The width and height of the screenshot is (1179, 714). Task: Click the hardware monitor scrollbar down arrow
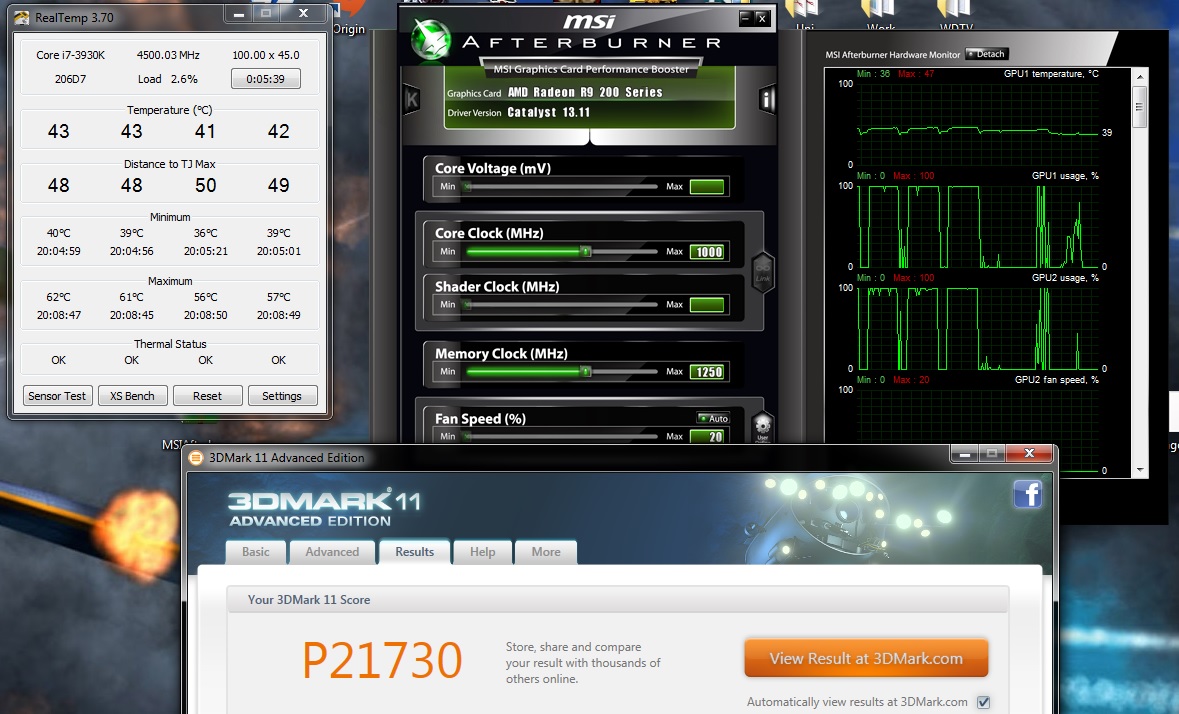pyautogui.click(x=1140, y=470)
